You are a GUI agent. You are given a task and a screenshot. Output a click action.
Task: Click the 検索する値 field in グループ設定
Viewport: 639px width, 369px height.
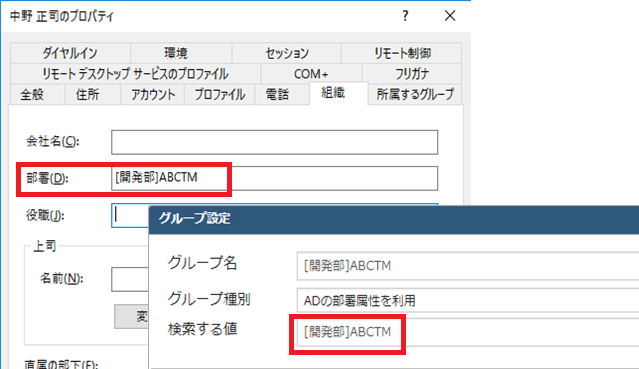468,332
